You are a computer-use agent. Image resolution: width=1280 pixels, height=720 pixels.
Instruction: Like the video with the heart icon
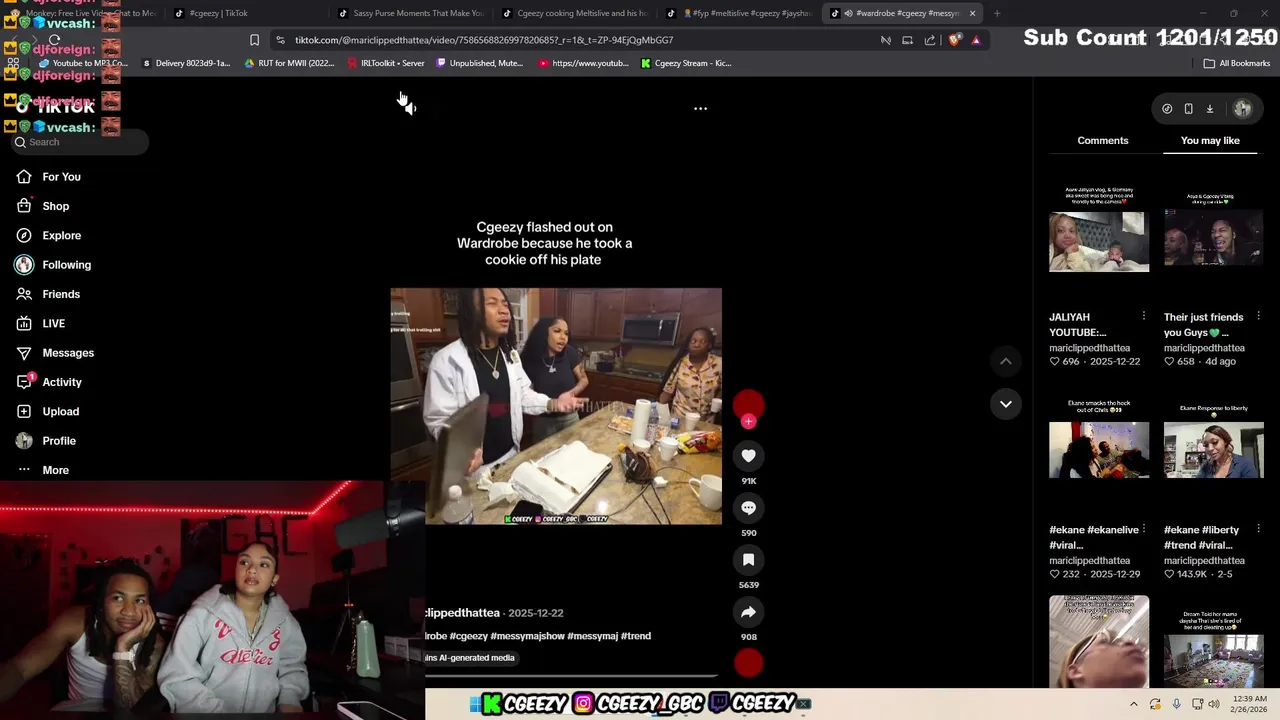[x=748, y=456]
